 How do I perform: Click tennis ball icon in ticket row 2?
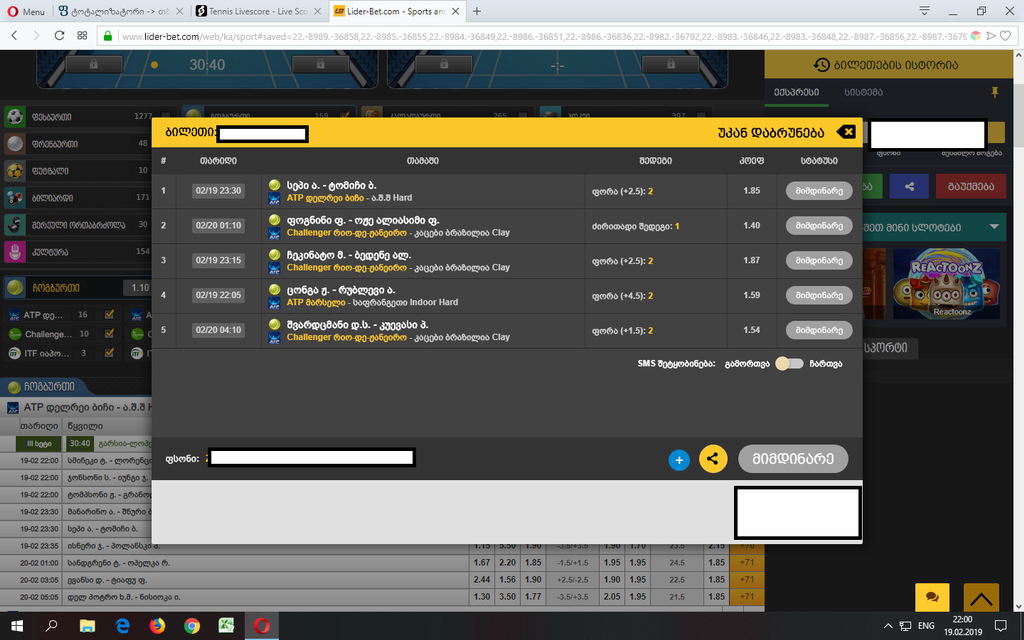point(274,219)
